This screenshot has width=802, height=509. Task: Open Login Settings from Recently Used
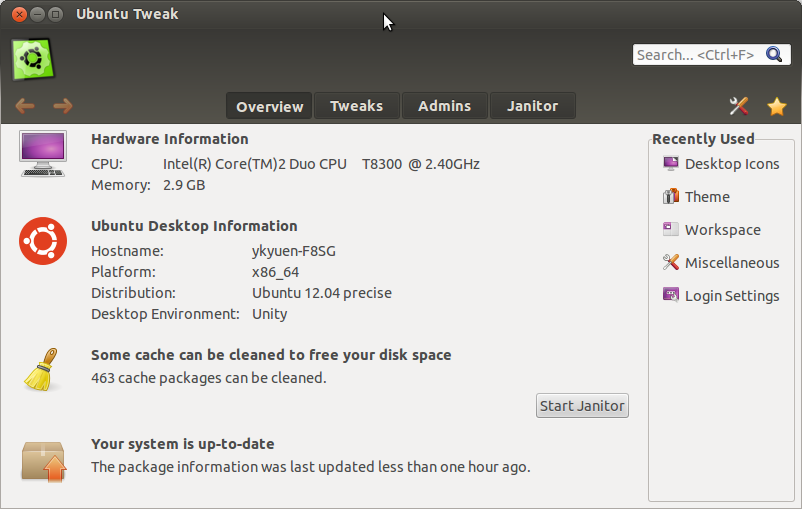pos(731,296)
